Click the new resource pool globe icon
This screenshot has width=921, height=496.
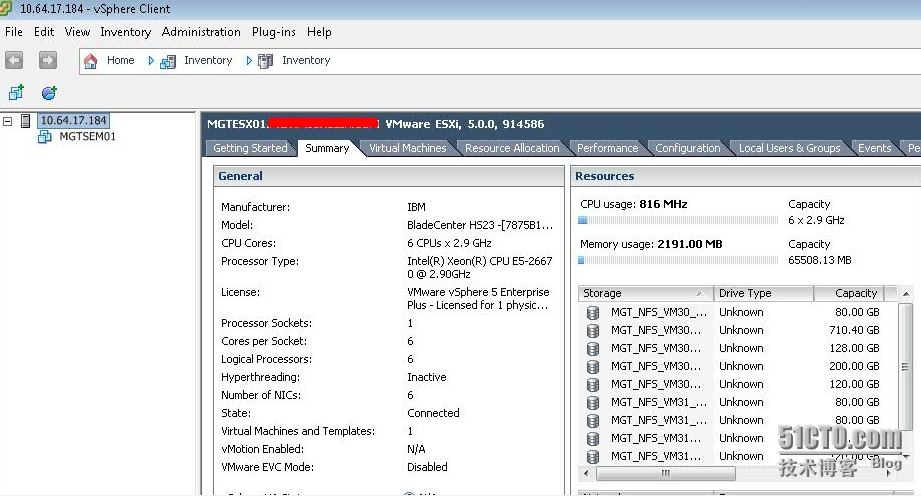[x=49, y=92]
